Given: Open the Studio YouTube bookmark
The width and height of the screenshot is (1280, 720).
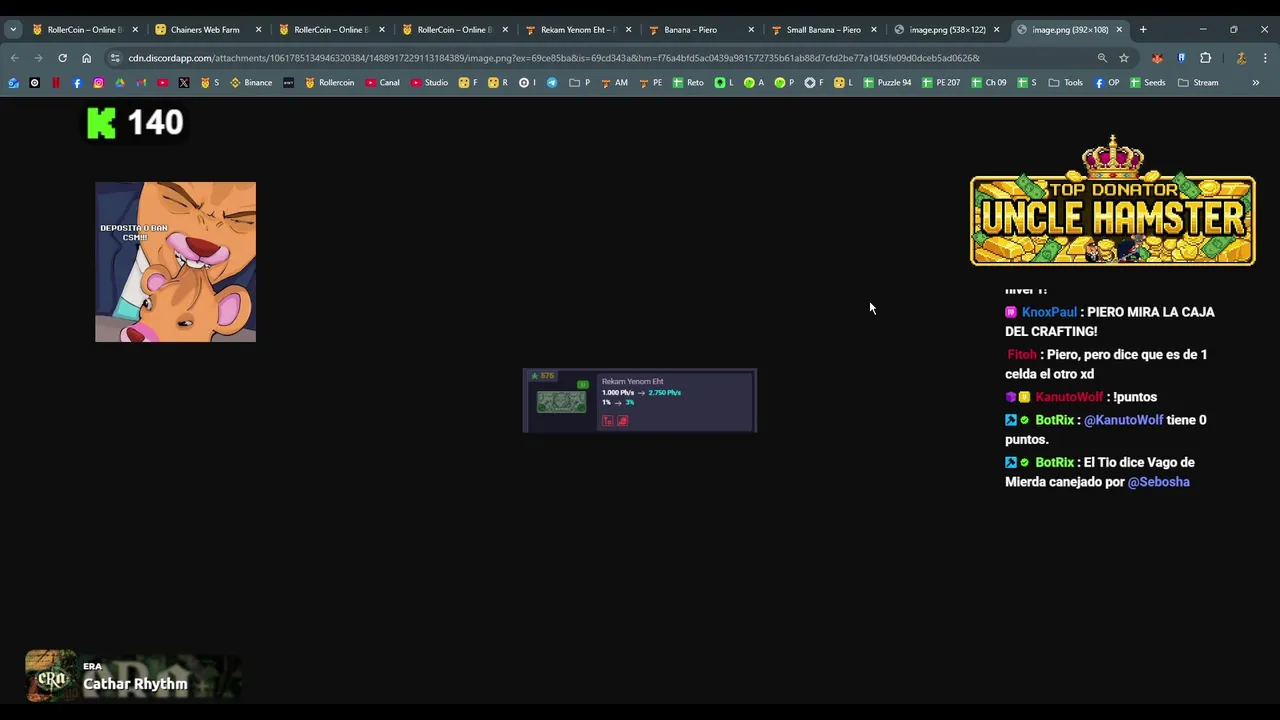Looking at the screenshot, I should point(430,83).
